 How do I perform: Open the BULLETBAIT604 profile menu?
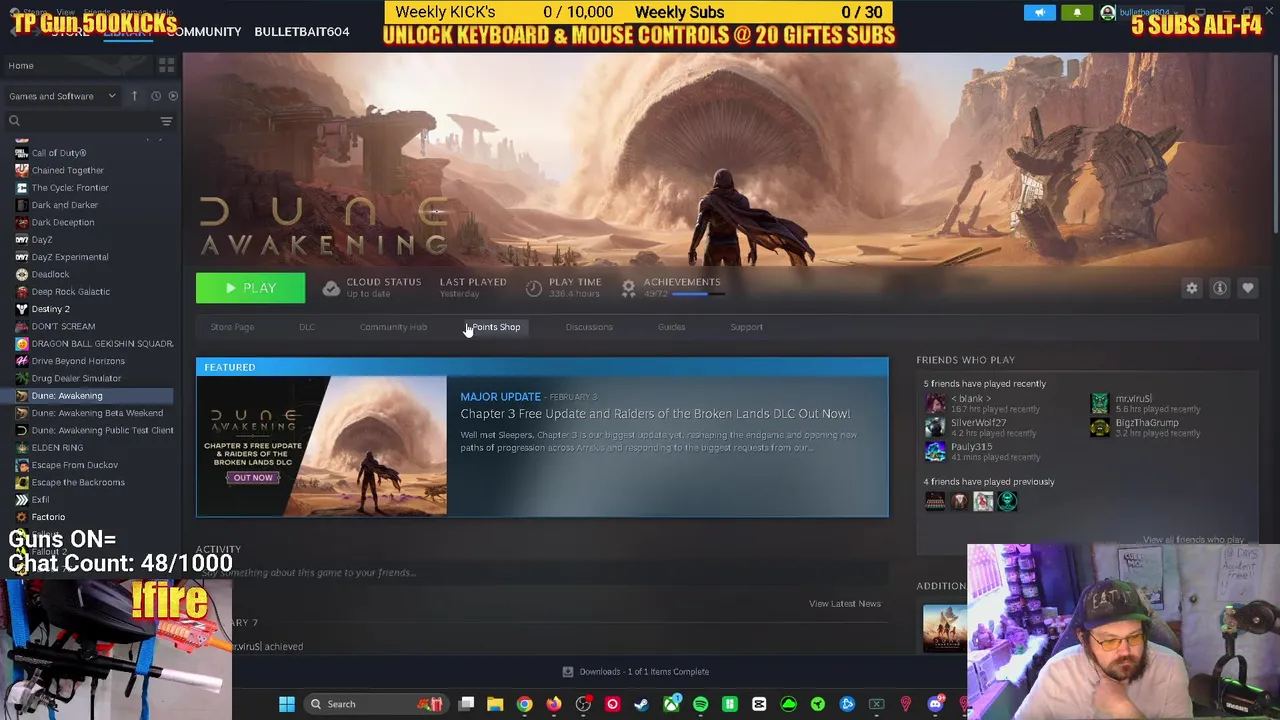302,32
